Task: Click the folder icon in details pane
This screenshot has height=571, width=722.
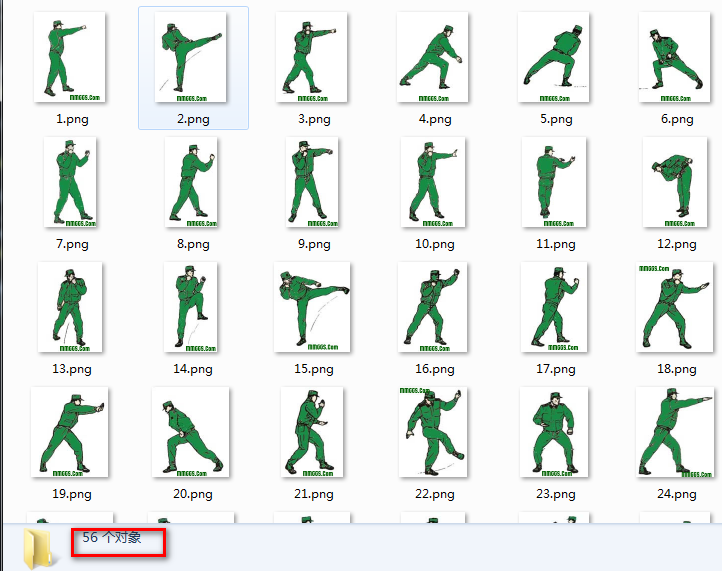Action: [x=39, y=549]
